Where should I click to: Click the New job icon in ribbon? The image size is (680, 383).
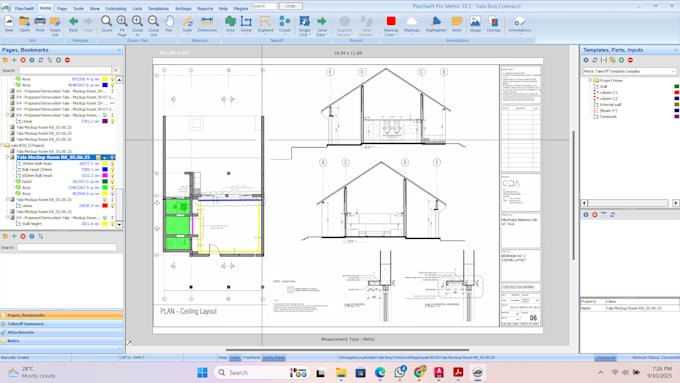(x=9, y=21)
